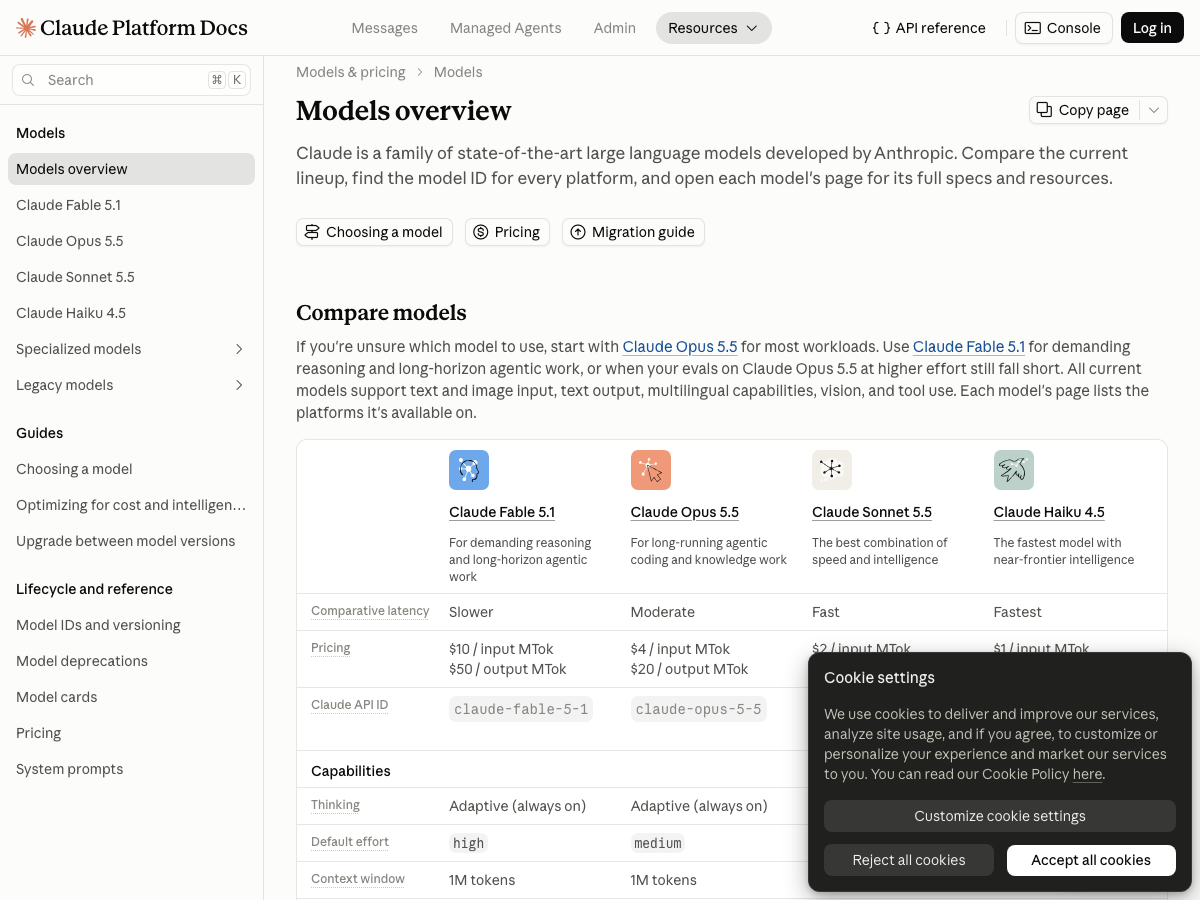Click the Copy page button
The width and height of the screenshot is (1200, 900).
coord(1084,110)
